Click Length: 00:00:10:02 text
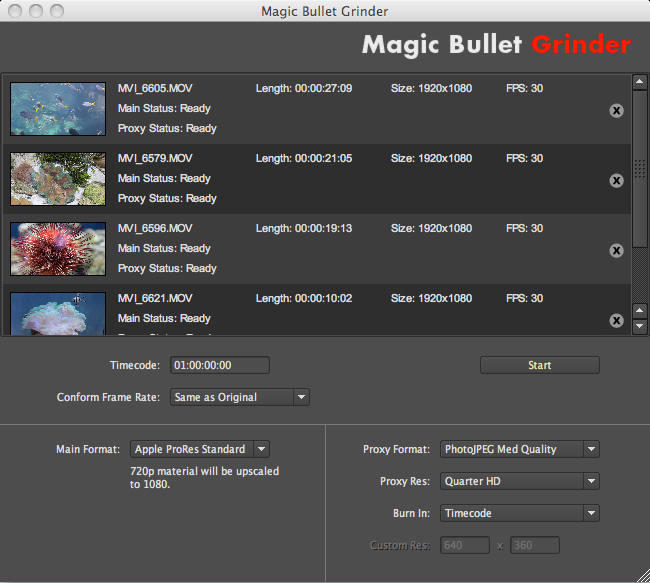This screenshot has width=650, height=583. point(304,299)
